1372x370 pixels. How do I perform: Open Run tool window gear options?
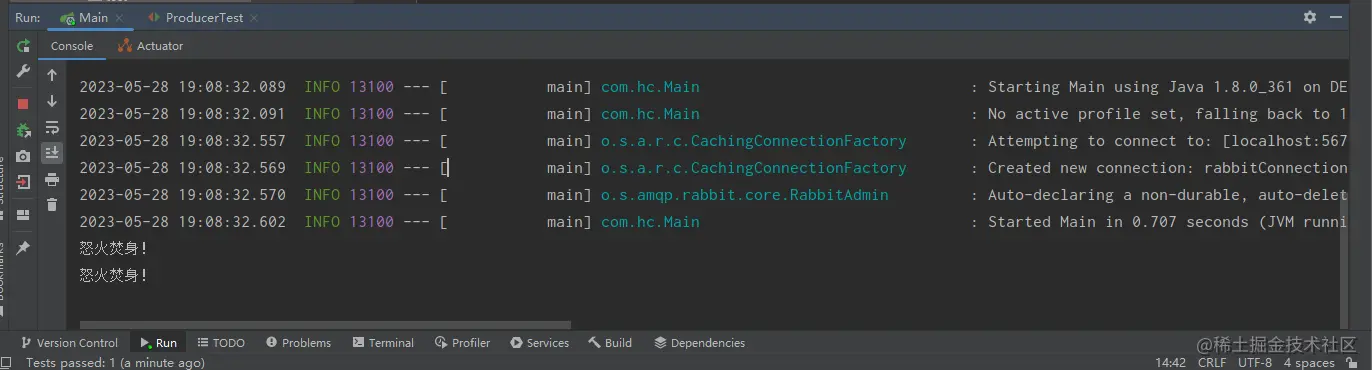pos(1310,17)
